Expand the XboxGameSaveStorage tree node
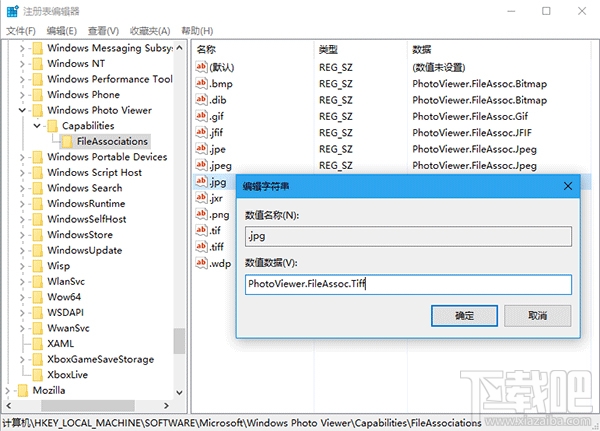The height and width of the screenshot is (431, 600). (x=22, y=359)
